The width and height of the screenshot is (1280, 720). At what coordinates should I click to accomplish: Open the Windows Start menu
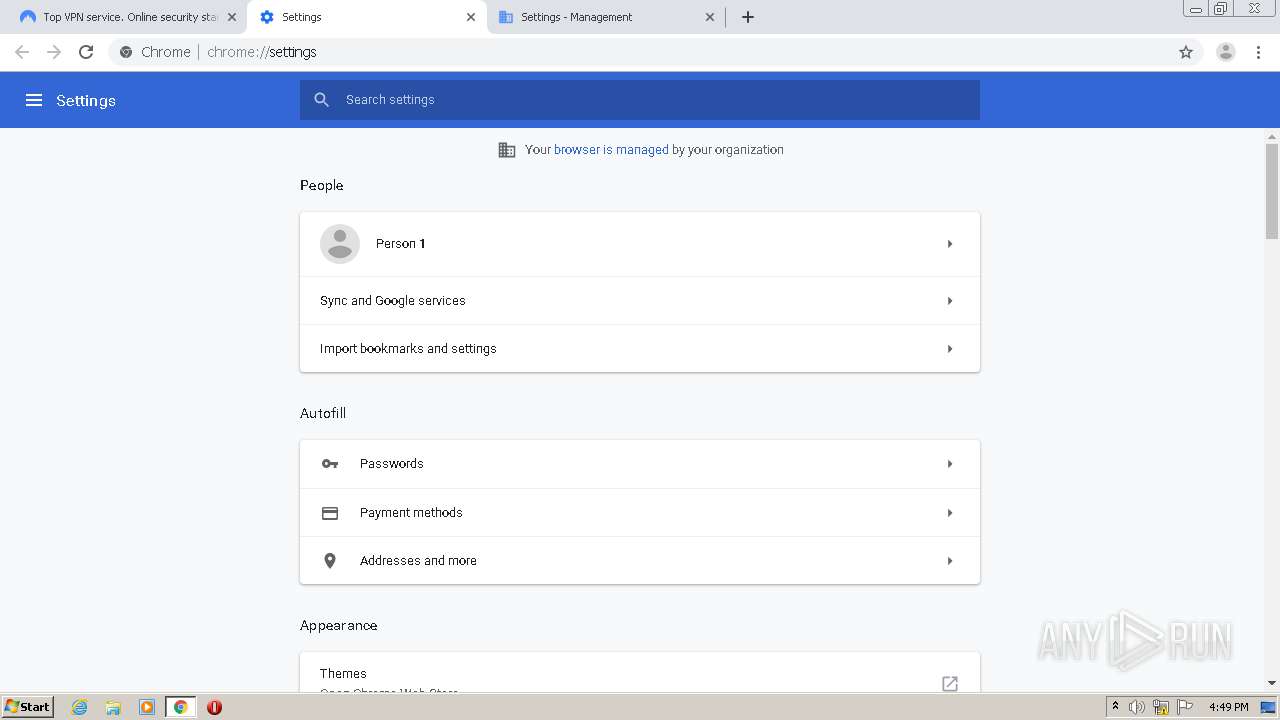coord(27,707)
